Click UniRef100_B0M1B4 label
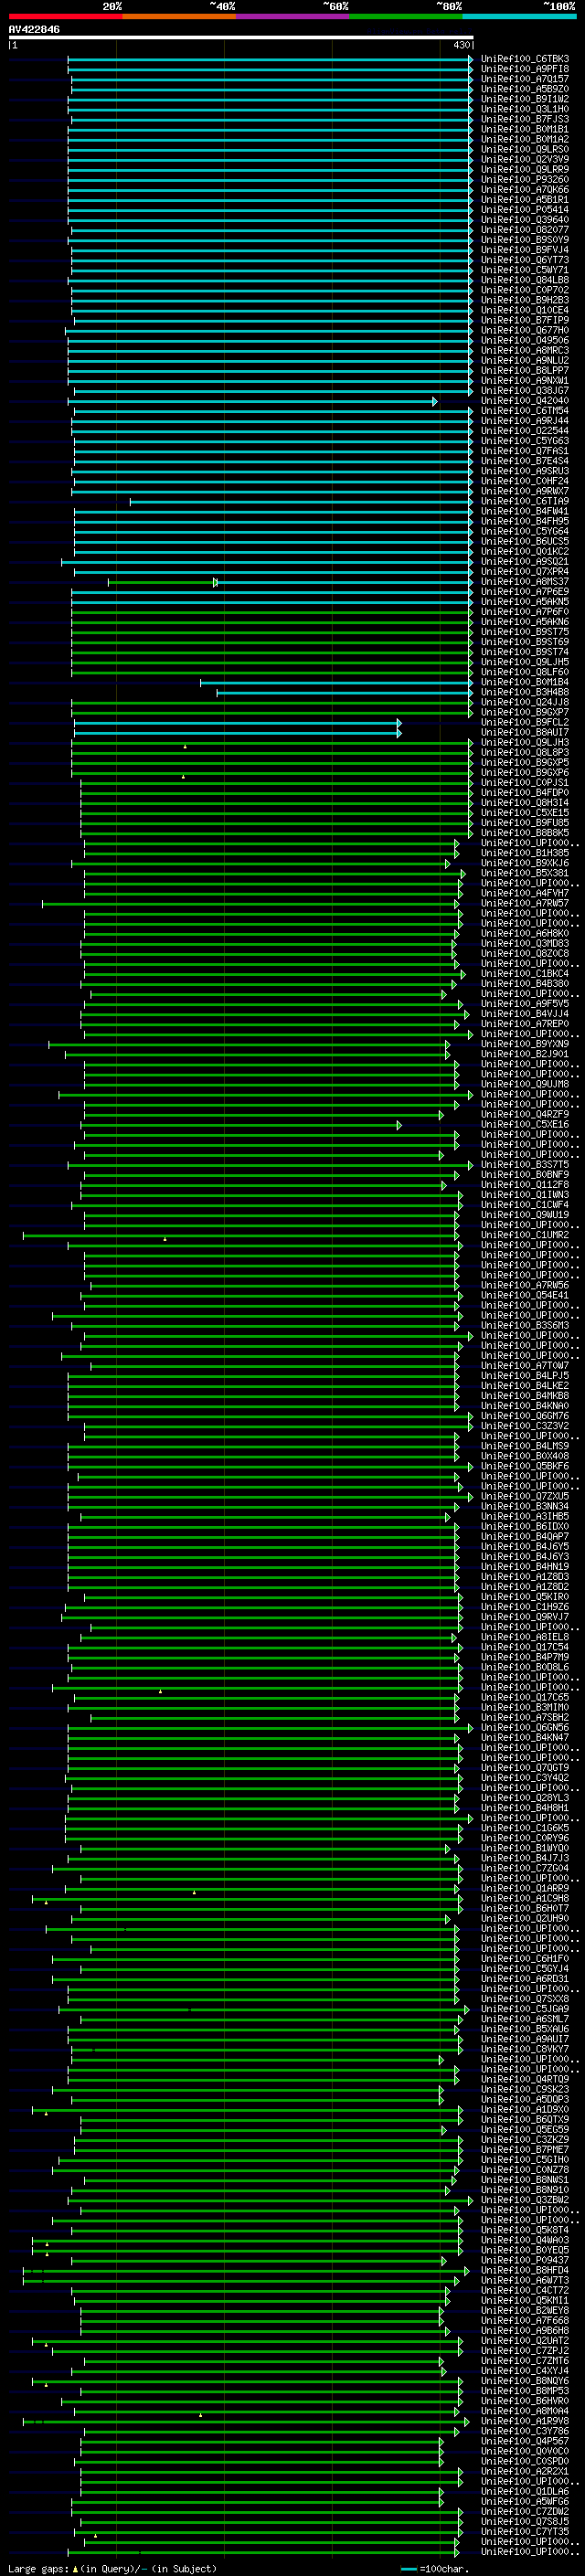The width and height of the screenshot is (585, 2576). click(525, 683)
